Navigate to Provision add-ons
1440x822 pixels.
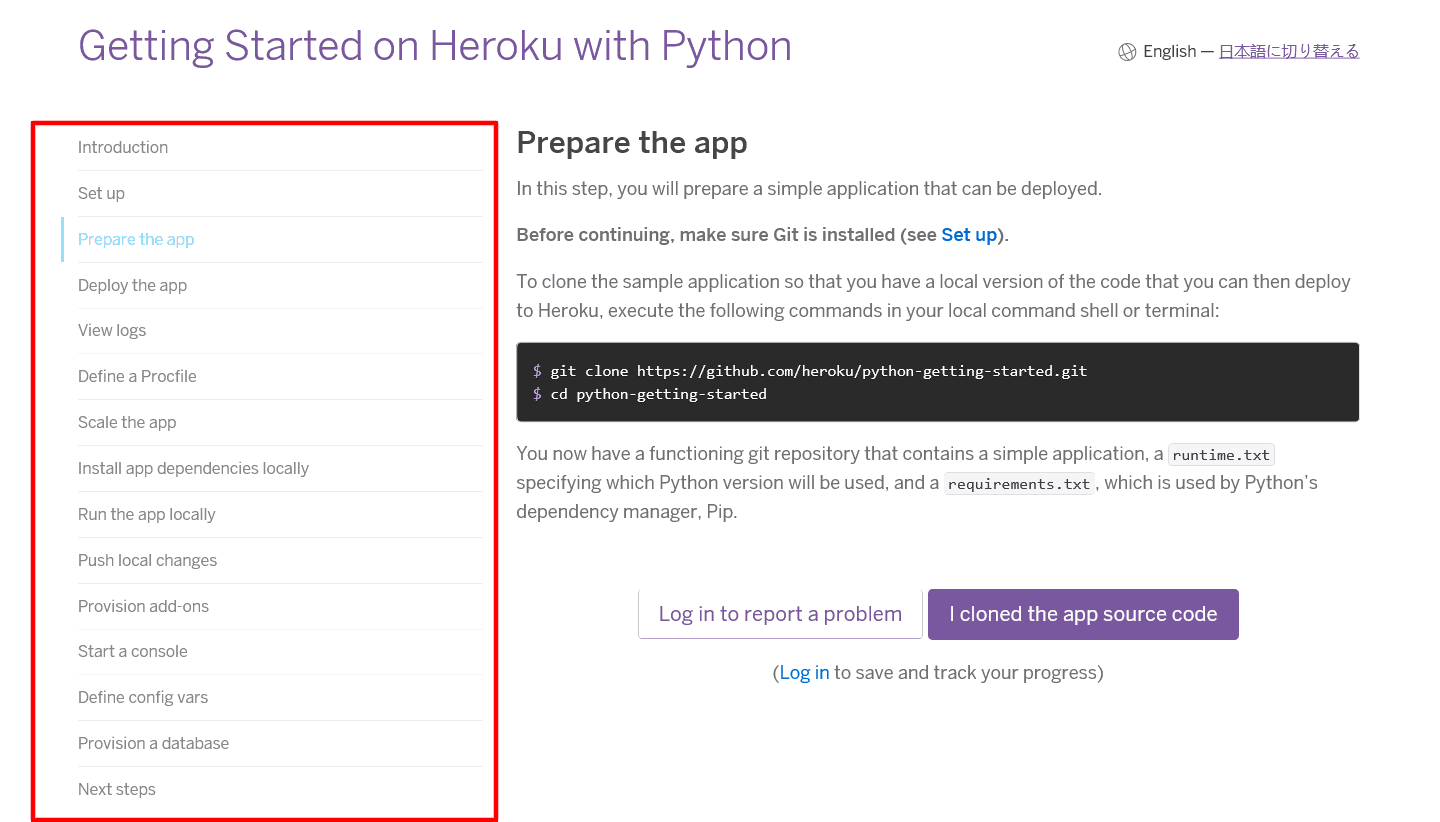coord(143,606)
